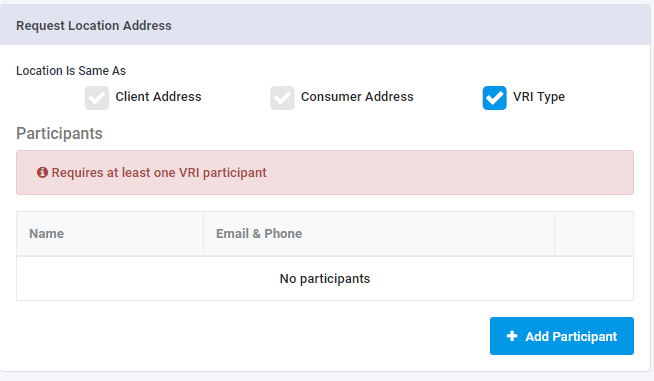654x381 pixels.
Task: Click the Requires at least one VRI participant message
Action: 159,173
